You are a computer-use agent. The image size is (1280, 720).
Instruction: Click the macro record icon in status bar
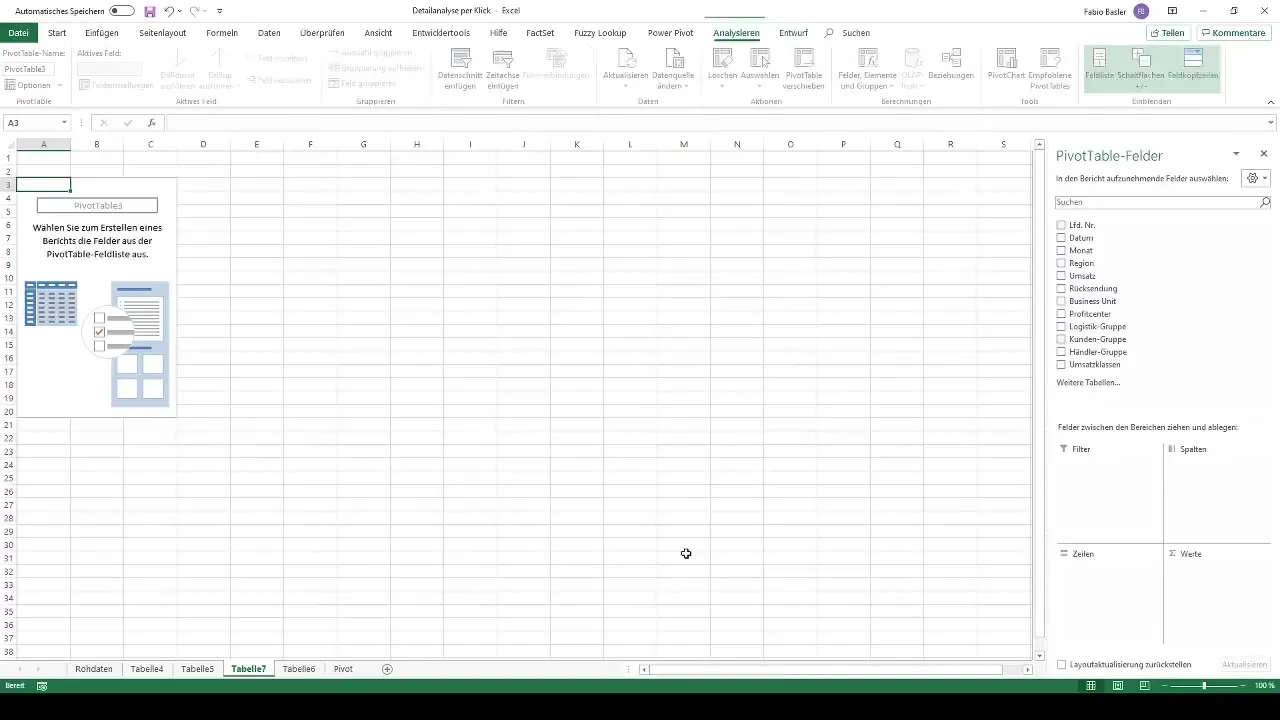[x=42, y=686]
